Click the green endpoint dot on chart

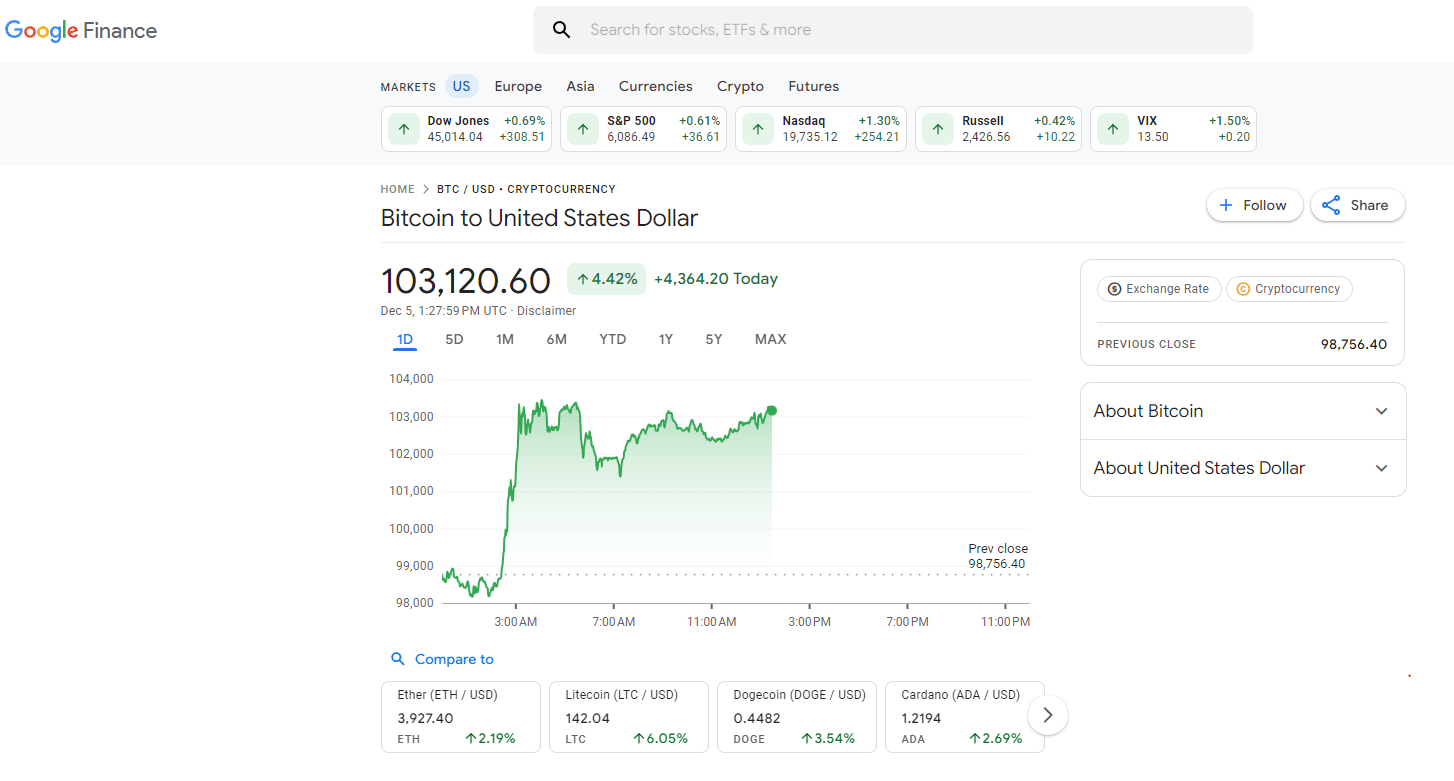click(x=771, y=410)
